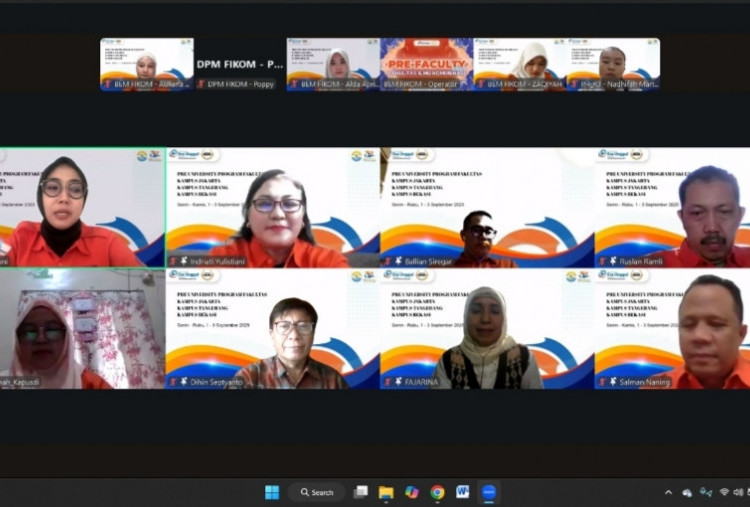Click the muted mic icon beside BEM FIKOM - Aulia
Screen dimensions: 750x507
108,84
